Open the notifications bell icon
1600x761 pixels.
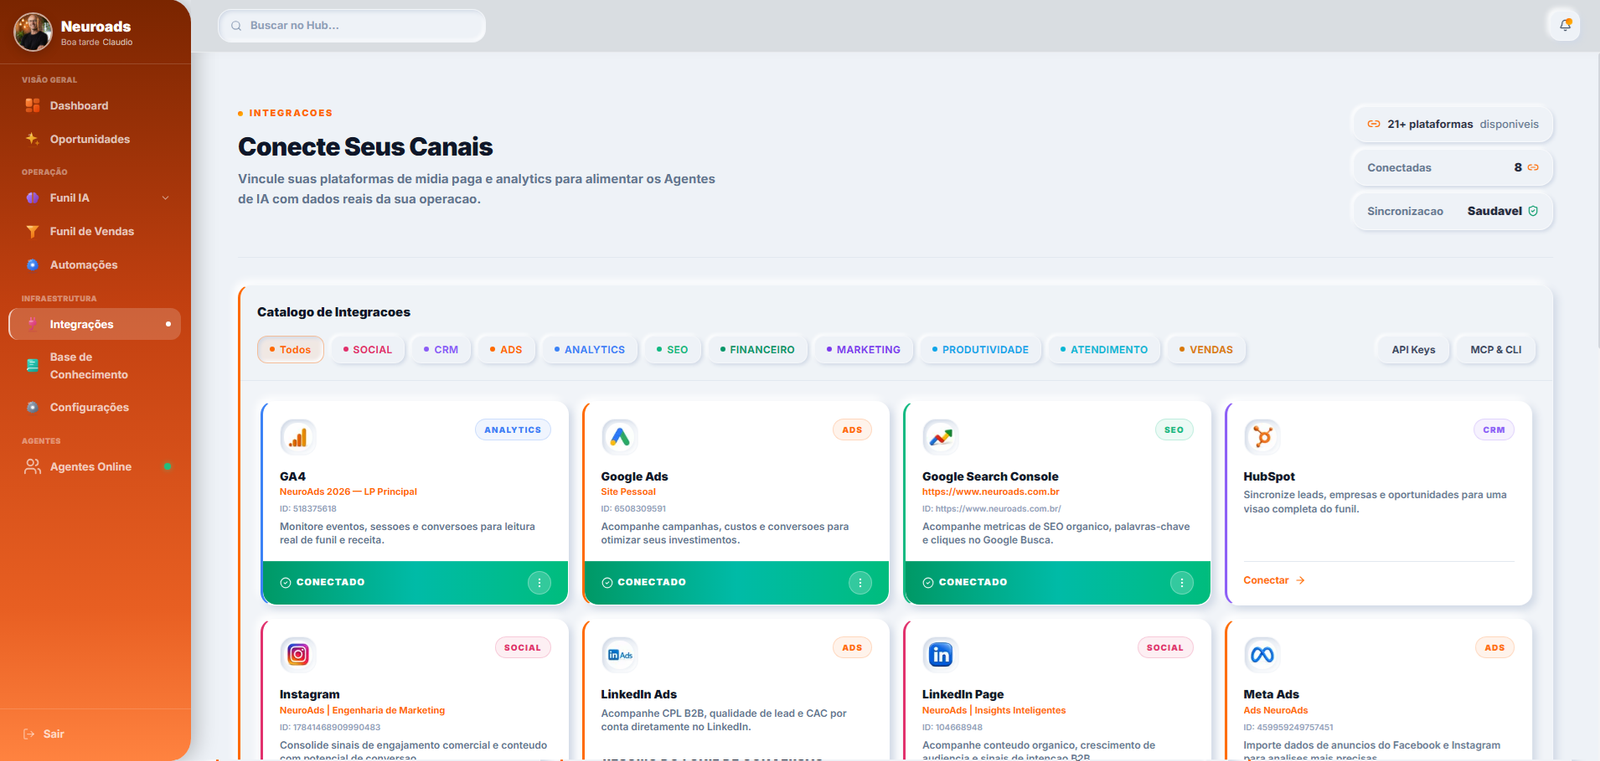1564,25
